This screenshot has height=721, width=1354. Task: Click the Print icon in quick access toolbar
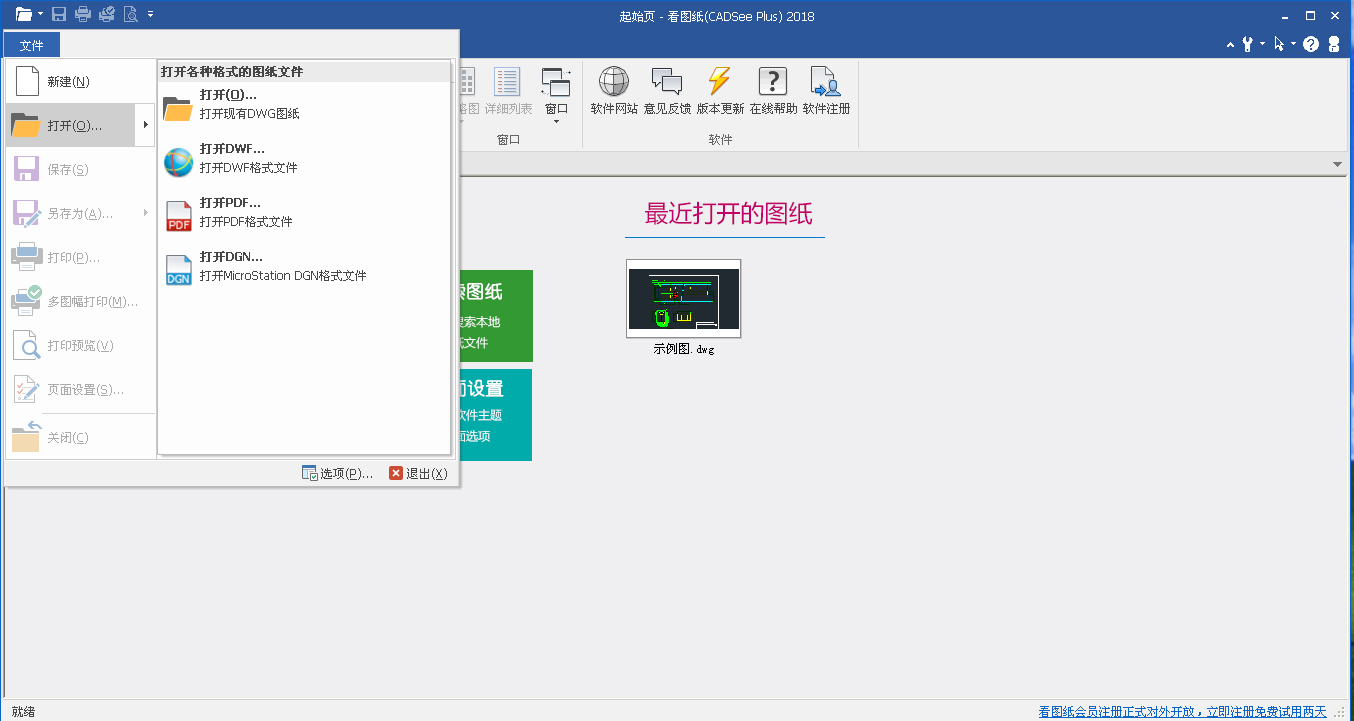click(82, 14)
